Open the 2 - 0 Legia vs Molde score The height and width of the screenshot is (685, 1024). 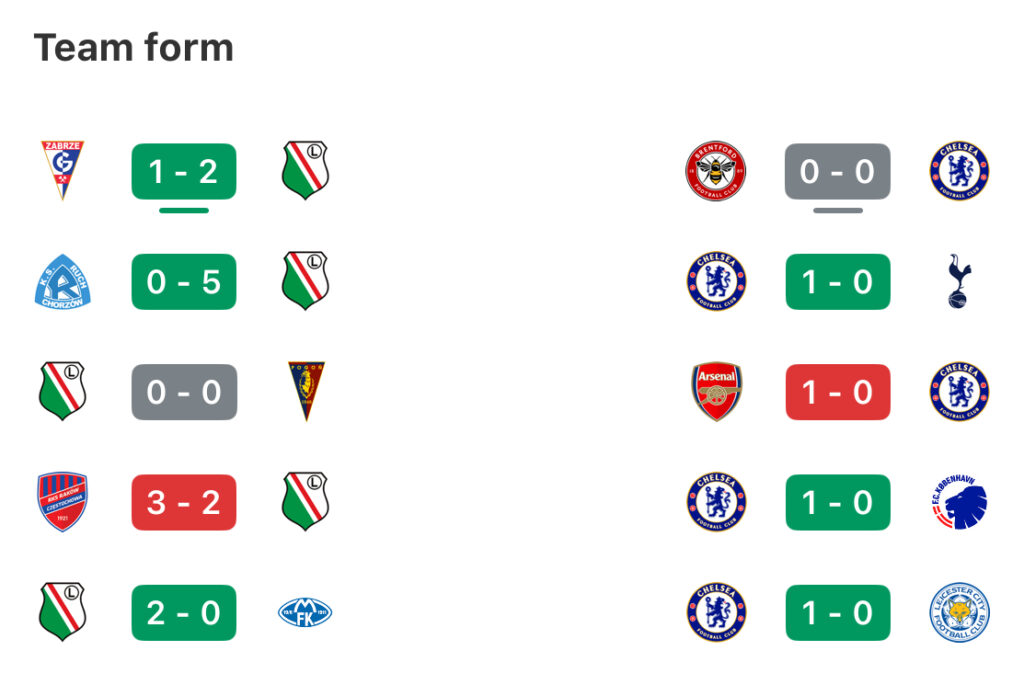click(x=184, y=613)
